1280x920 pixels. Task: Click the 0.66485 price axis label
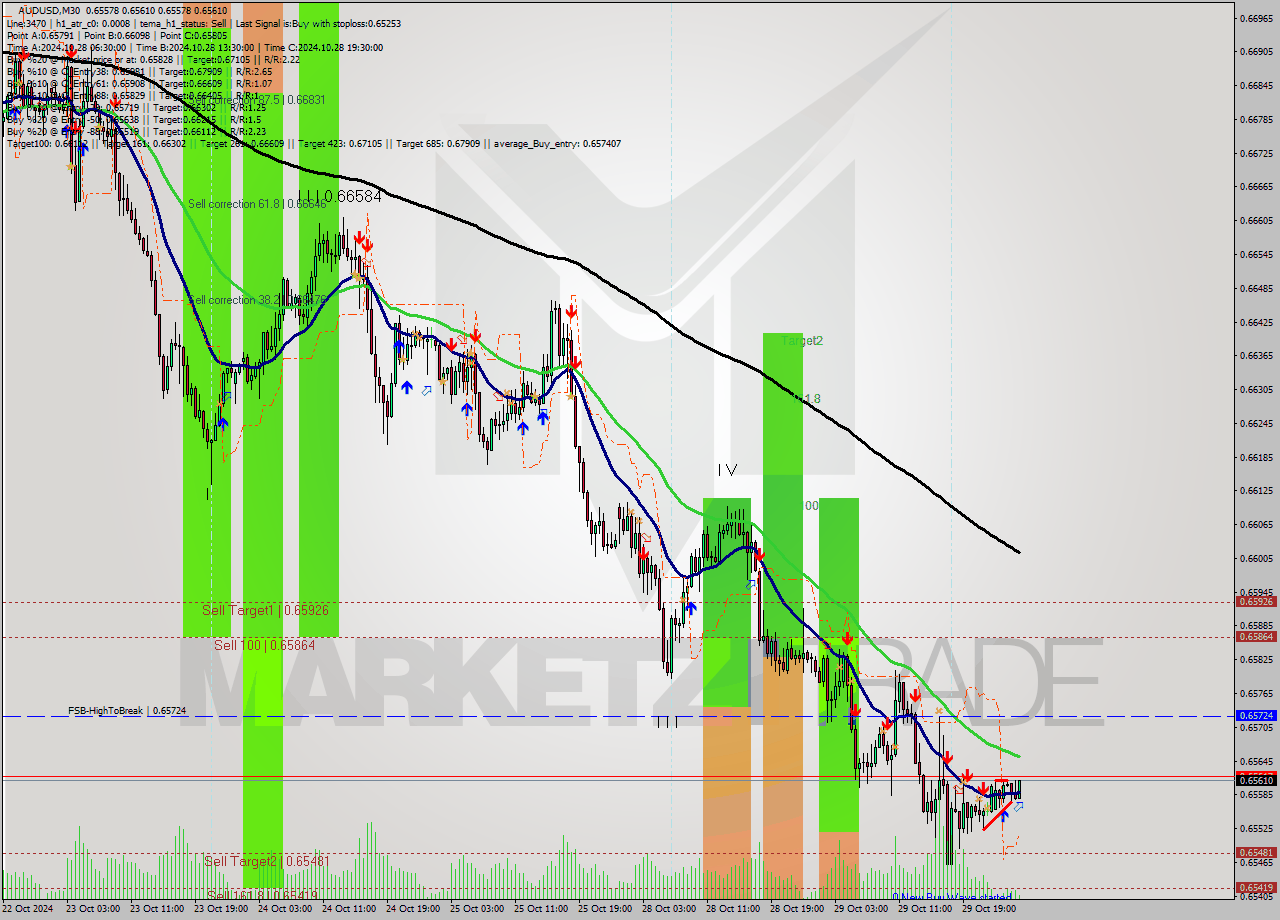pyautogui.click(x=1256, y=288)
